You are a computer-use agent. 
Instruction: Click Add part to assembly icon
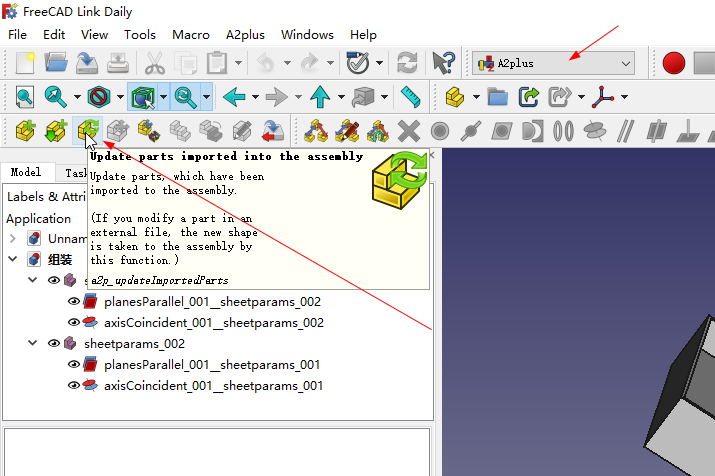point(26,131)
